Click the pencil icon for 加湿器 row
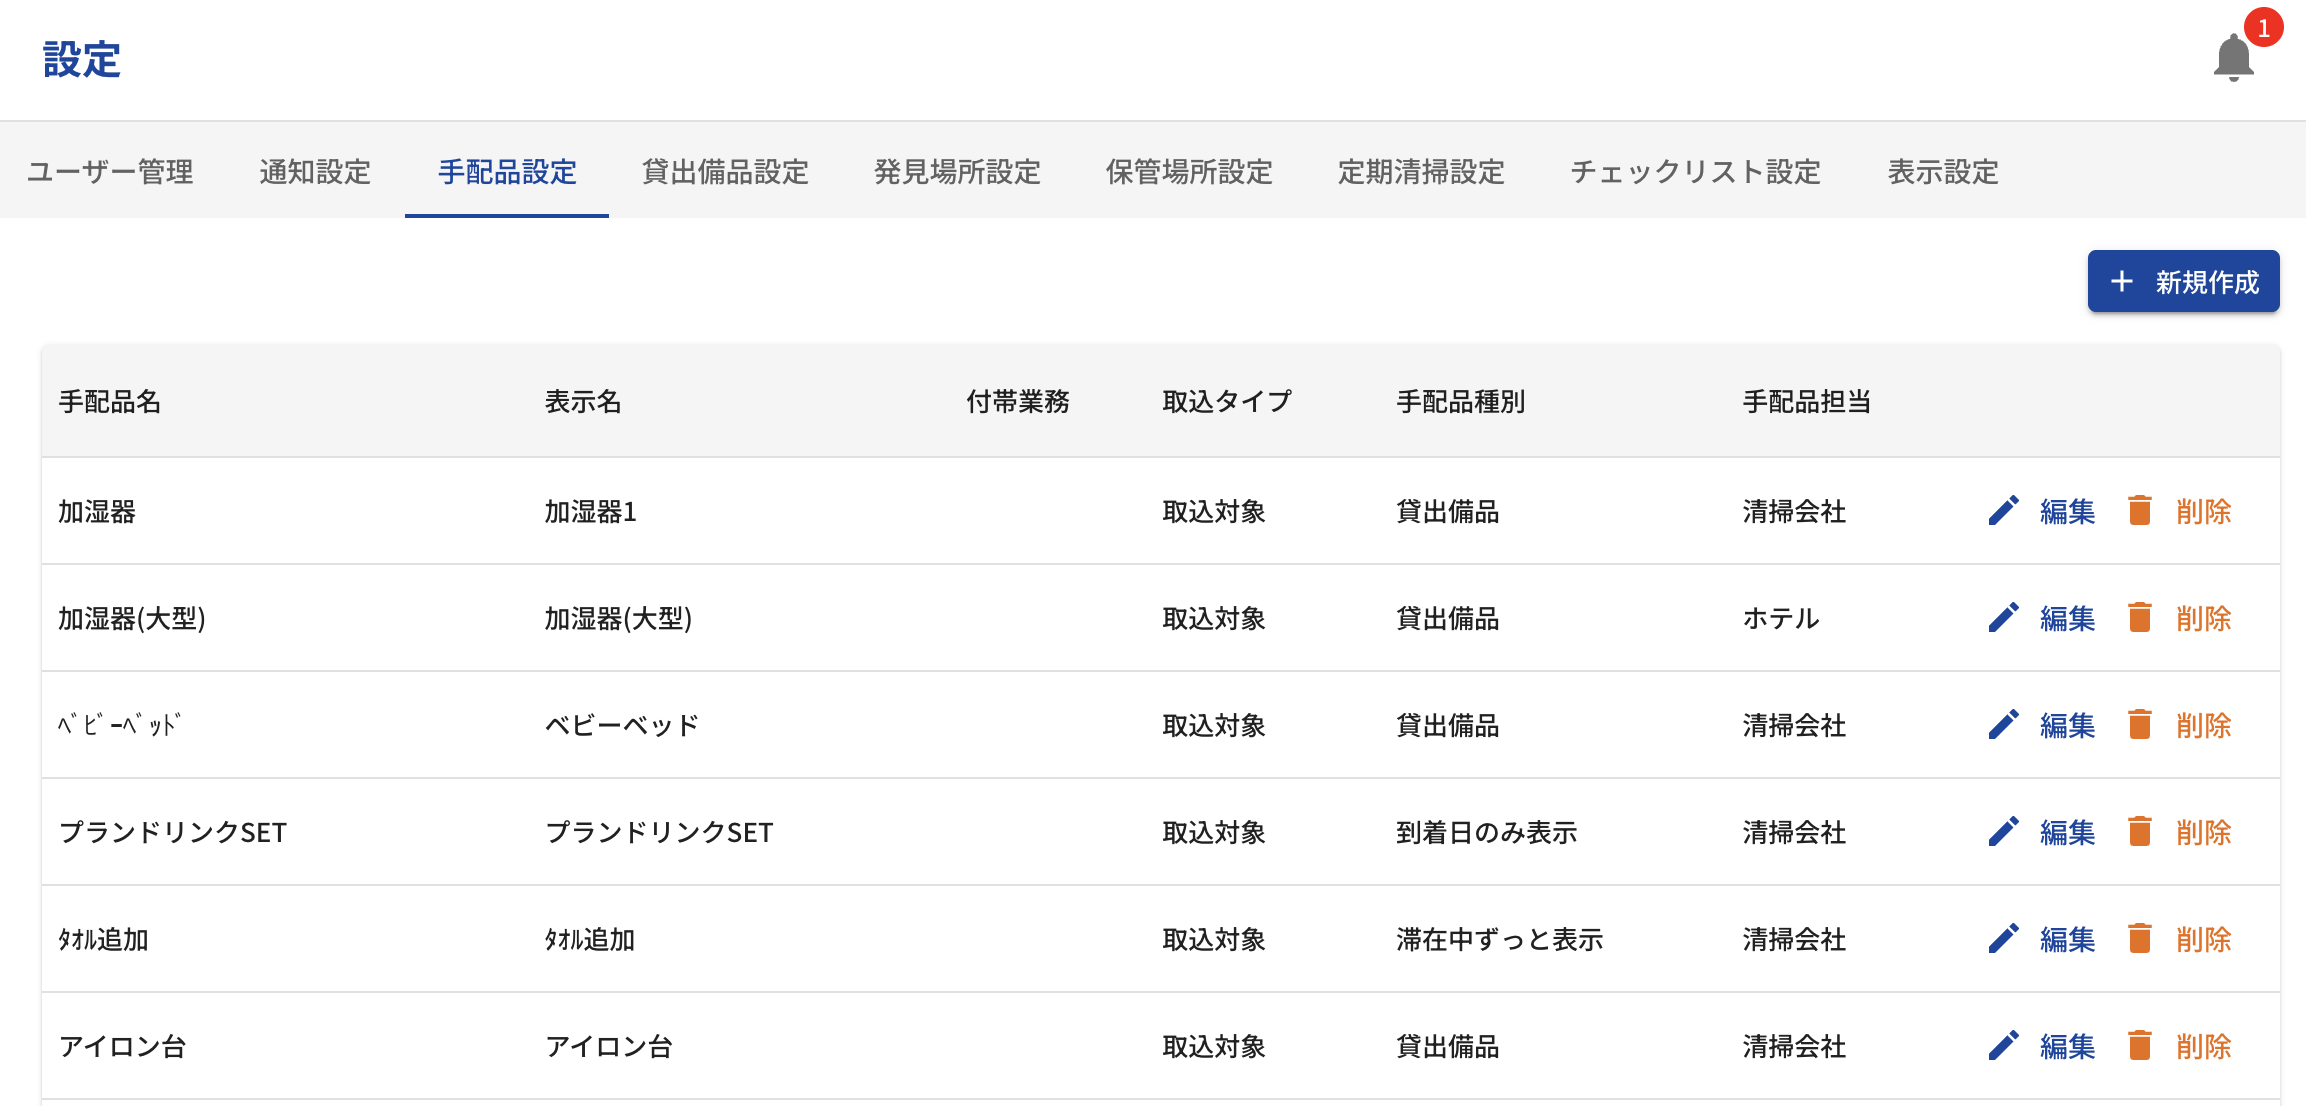The image size is (2306, 1106). pos(2003,511)
